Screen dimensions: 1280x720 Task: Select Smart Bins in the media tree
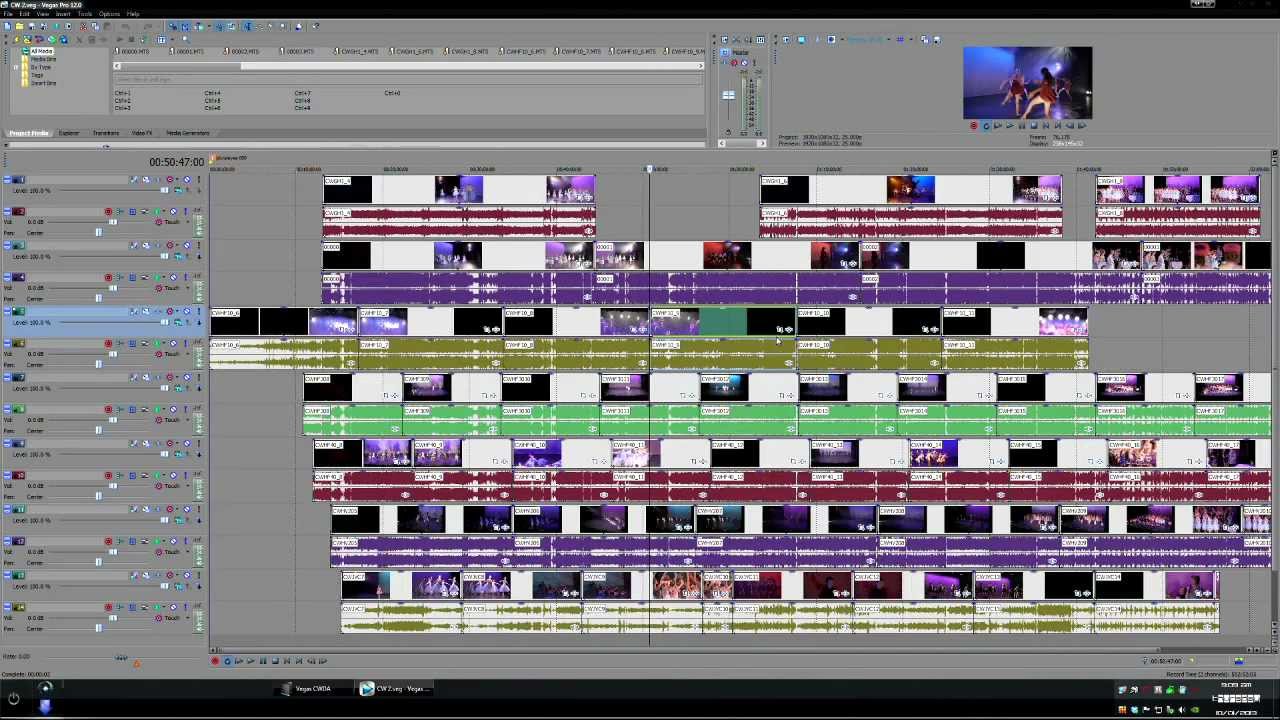[x=43, y=83]
